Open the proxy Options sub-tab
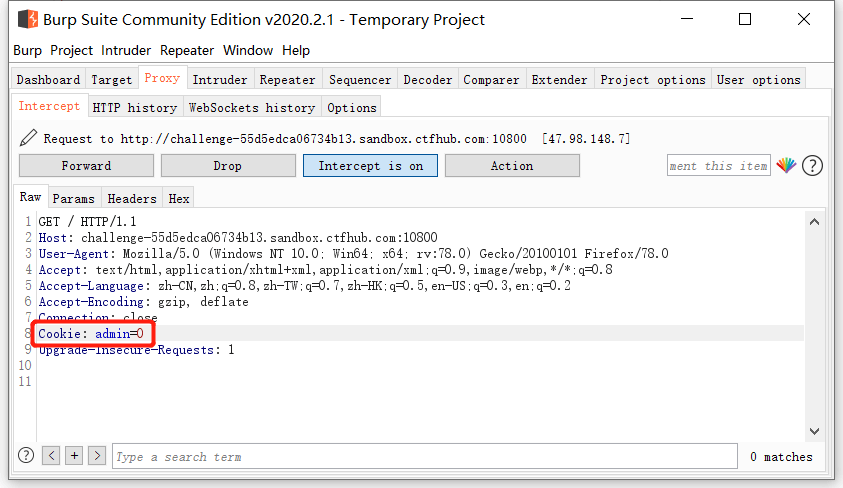This screenshot has height=488, width=843. click(x=352, y=107)
